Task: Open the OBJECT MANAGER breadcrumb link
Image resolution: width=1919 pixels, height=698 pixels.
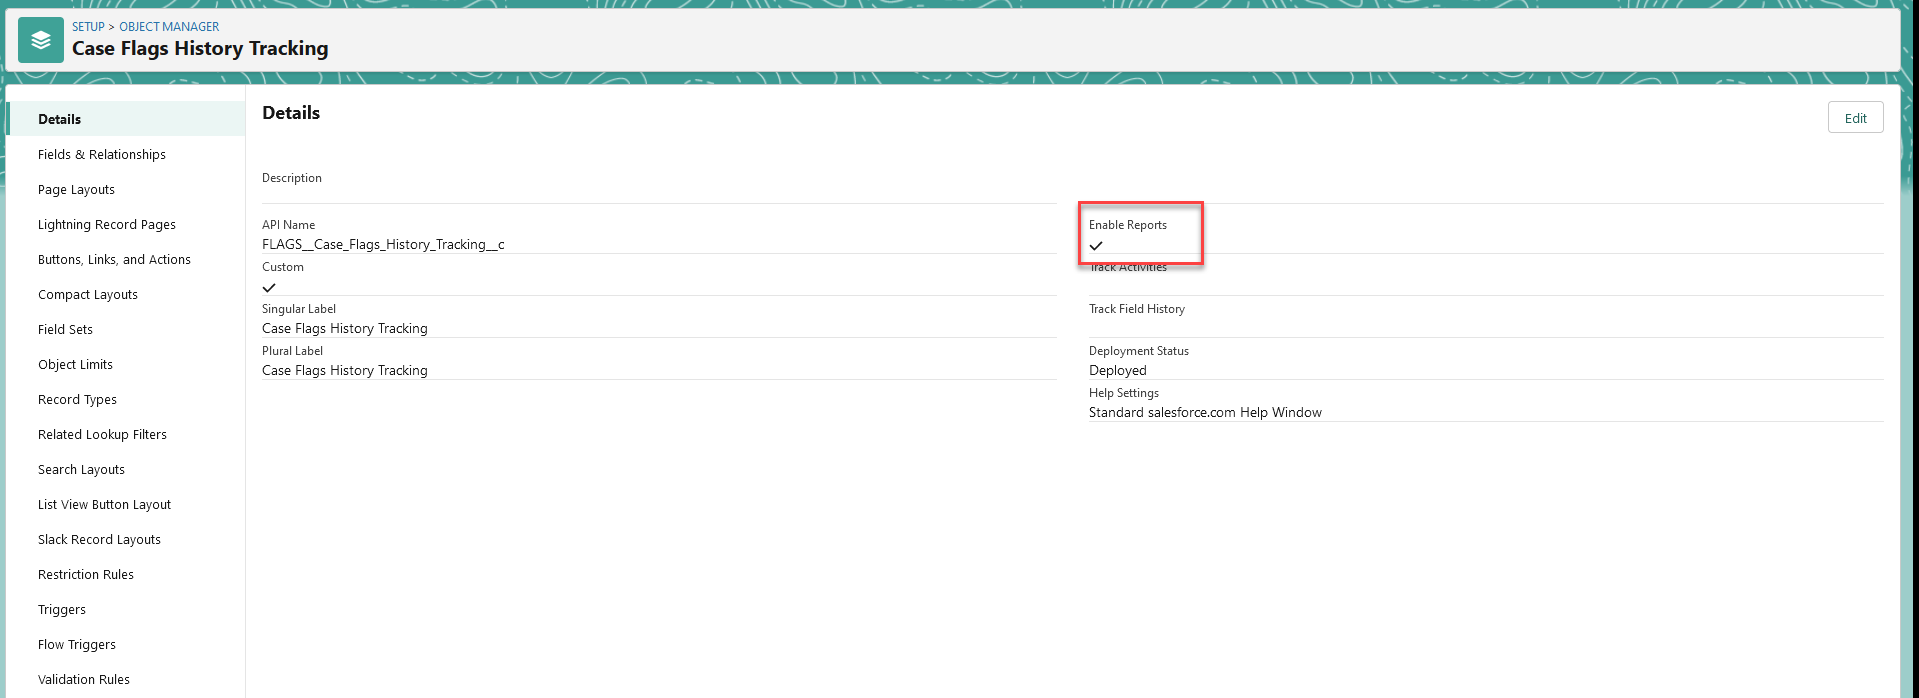Action: [169, 27]
